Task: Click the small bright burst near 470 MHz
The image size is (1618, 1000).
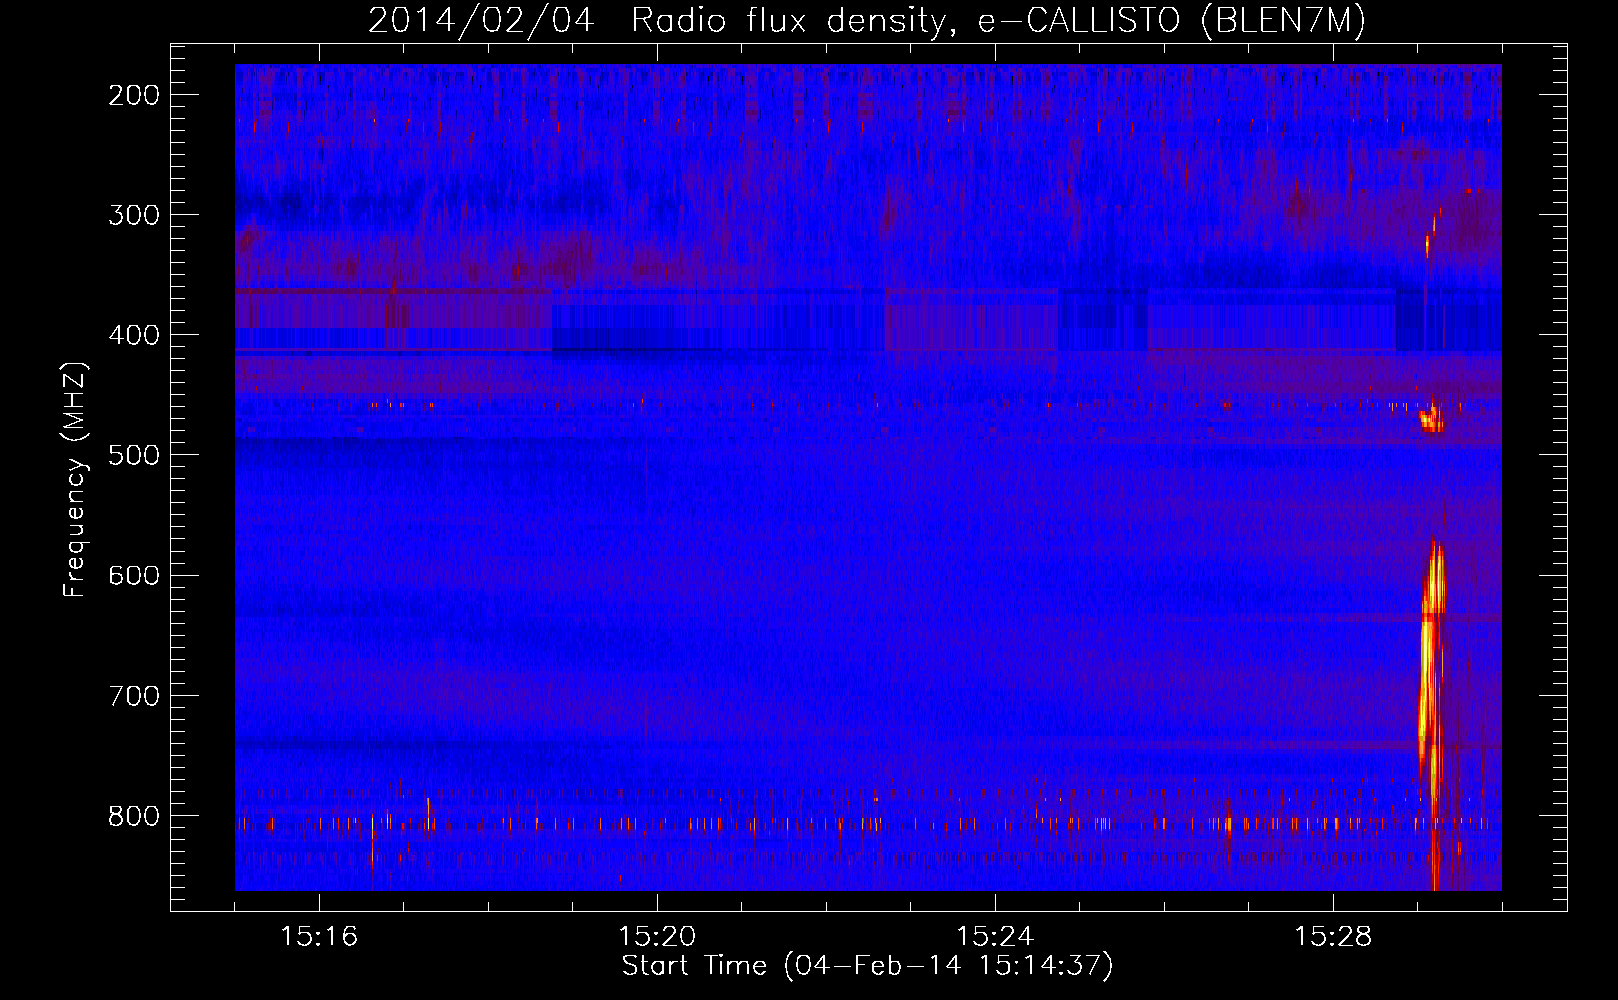Action: [1432, 419]
